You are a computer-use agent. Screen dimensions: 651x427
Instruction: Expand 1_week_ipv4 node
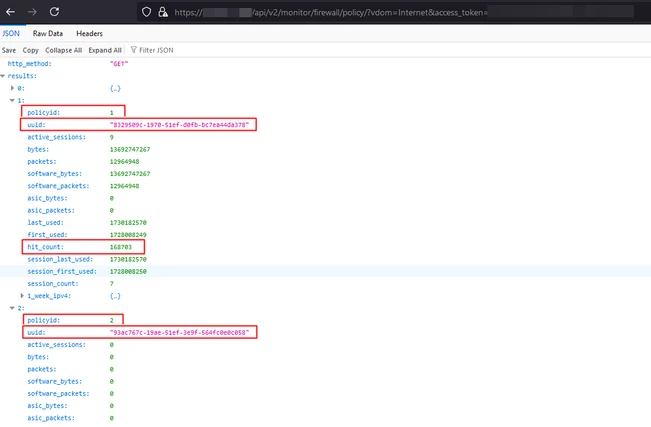tap(22, 296)
